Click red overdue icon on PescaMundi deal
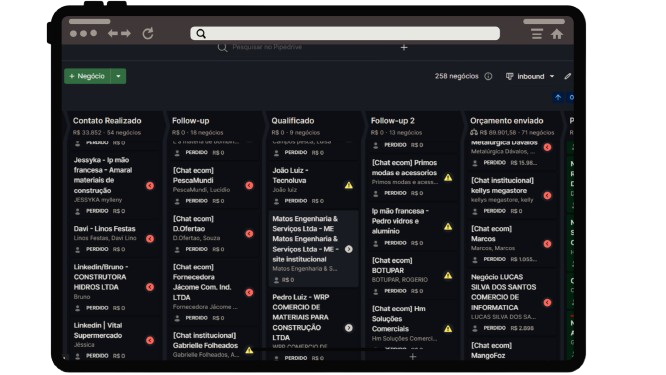This screenshot has height=375, width=666. coord(249,186)
